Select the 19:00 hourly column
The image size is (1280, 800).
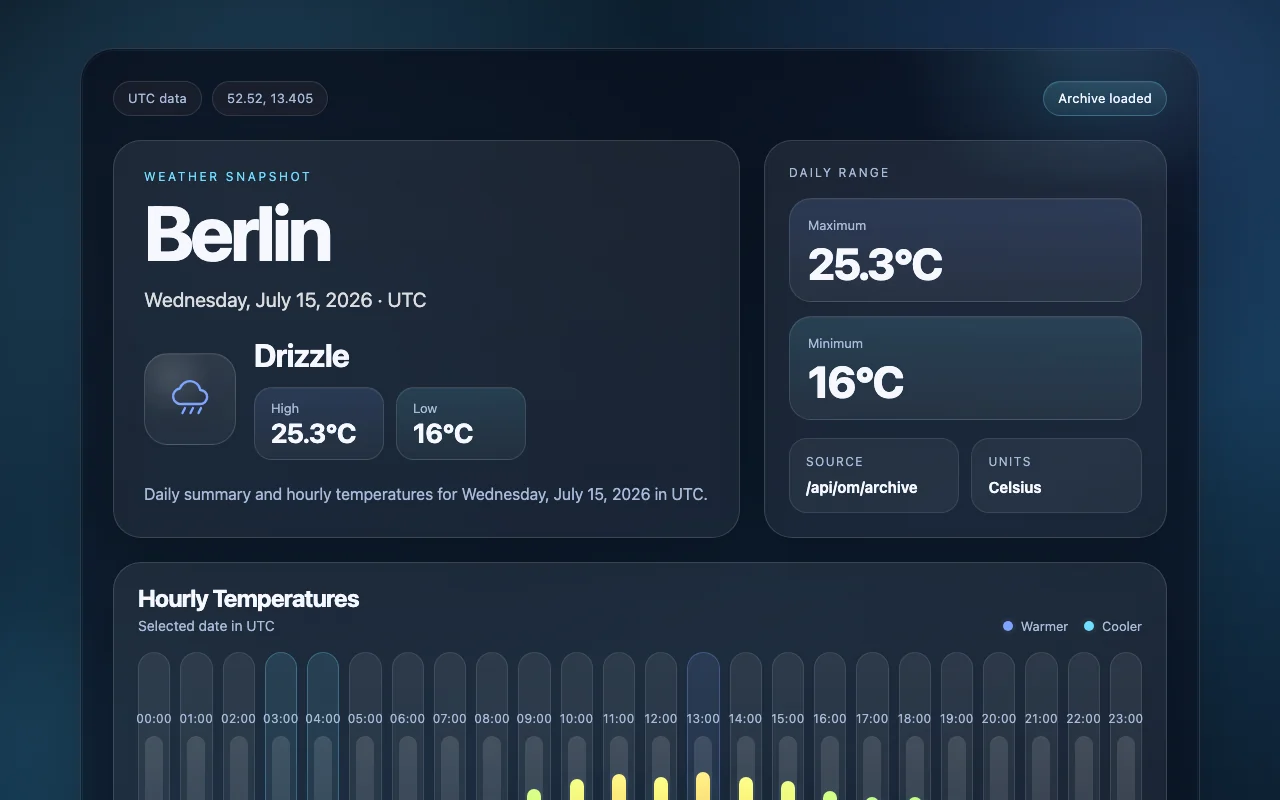point(957,726)
